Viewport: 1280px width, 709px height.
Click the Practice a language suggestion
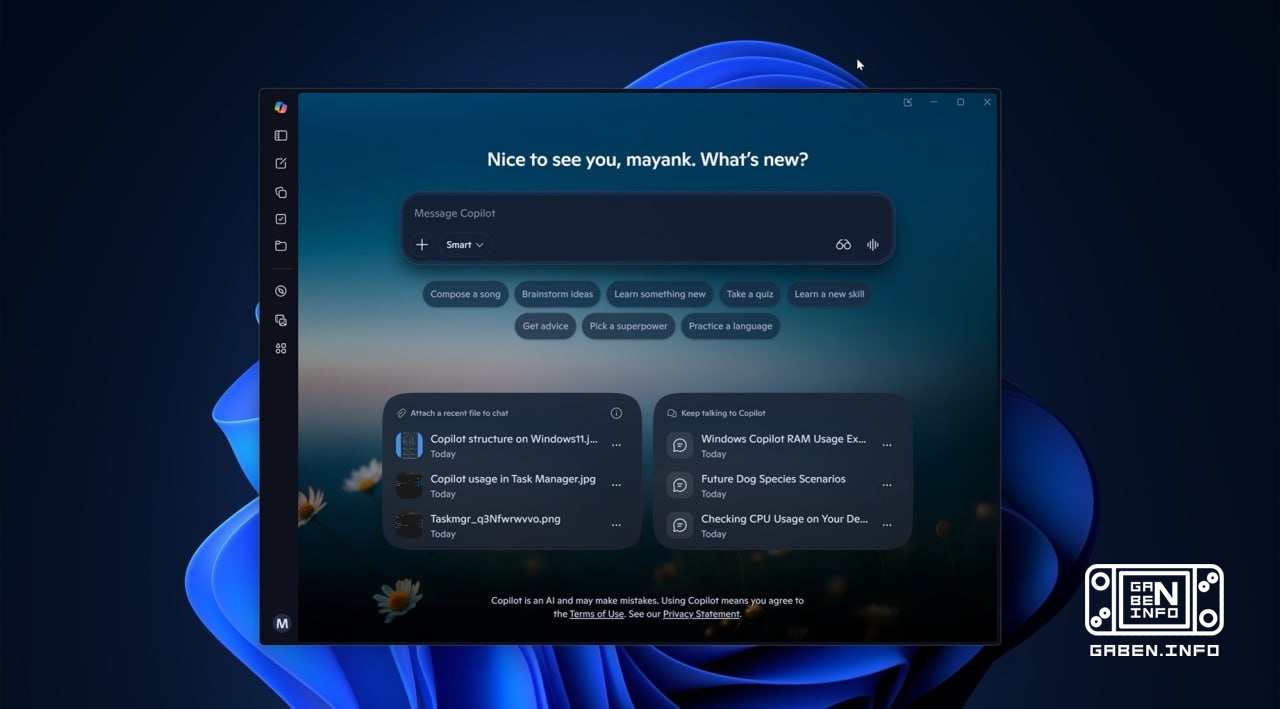[730, 326]
